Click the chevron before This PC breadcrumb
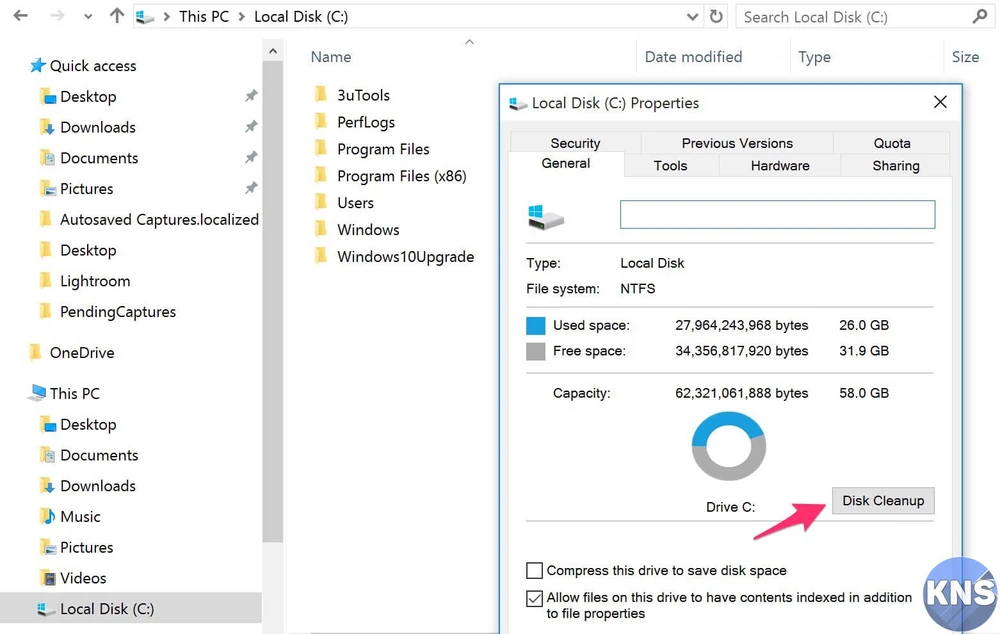The height and width of the screenshot is (634, 1000). coord(166,17)
